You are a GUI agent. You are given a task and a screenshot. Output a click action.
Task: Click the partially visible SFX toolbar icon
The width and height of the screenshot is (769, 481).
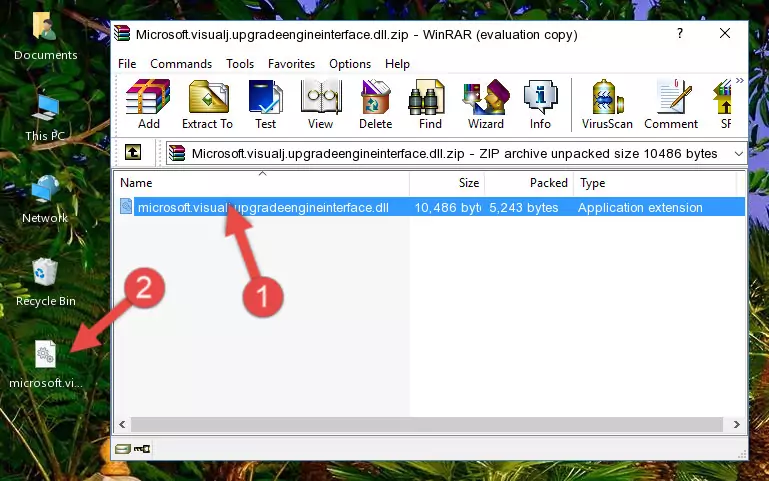point(724,104)
